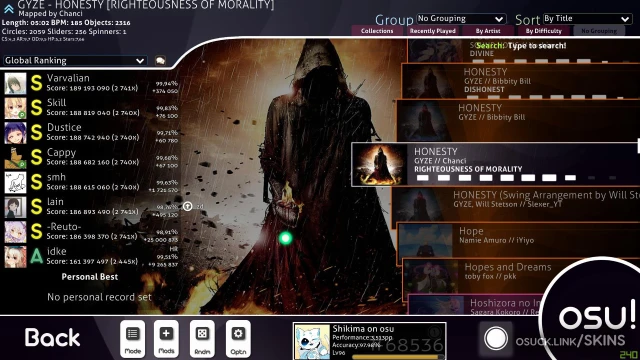Open the Sort By Title dropdown
640x360 pixels.
(x=587, y=19)
